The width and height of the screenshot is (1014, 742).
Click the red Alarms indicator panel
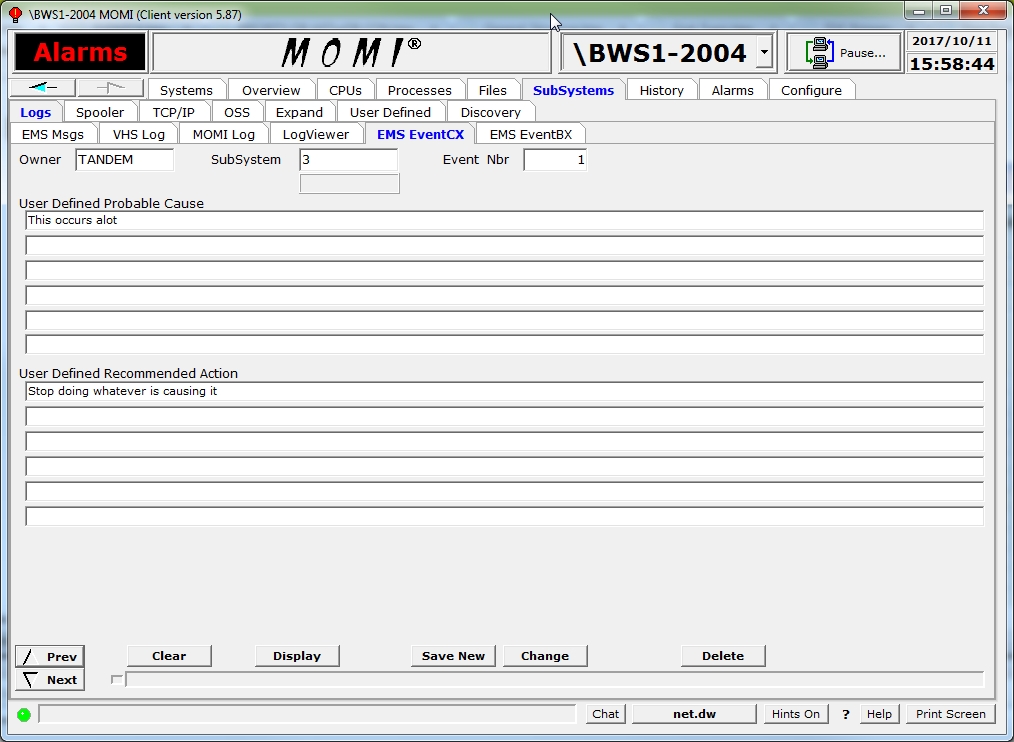pos(80,53)
